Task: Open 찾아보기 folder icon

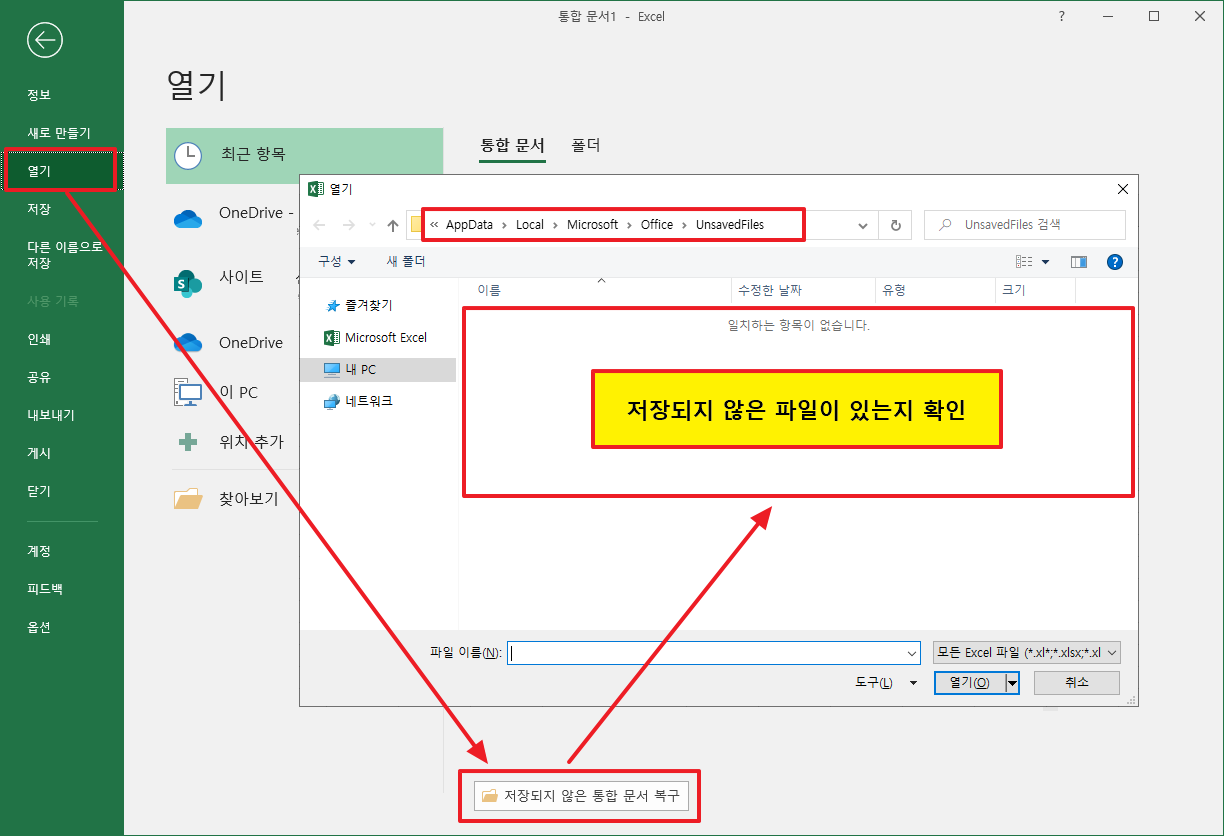Action: tap(188, 499)
